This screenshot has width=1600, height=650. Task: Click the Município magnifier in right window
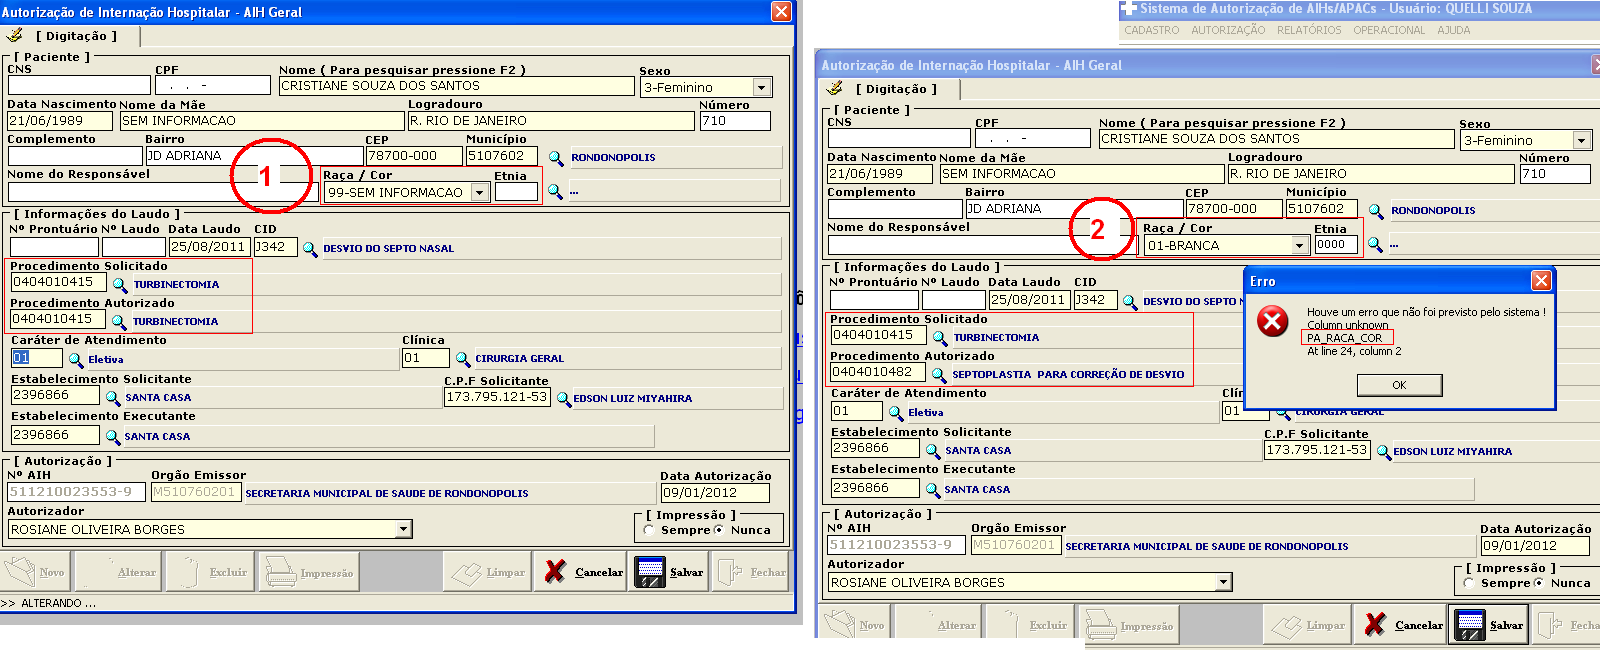[1376, 211]
